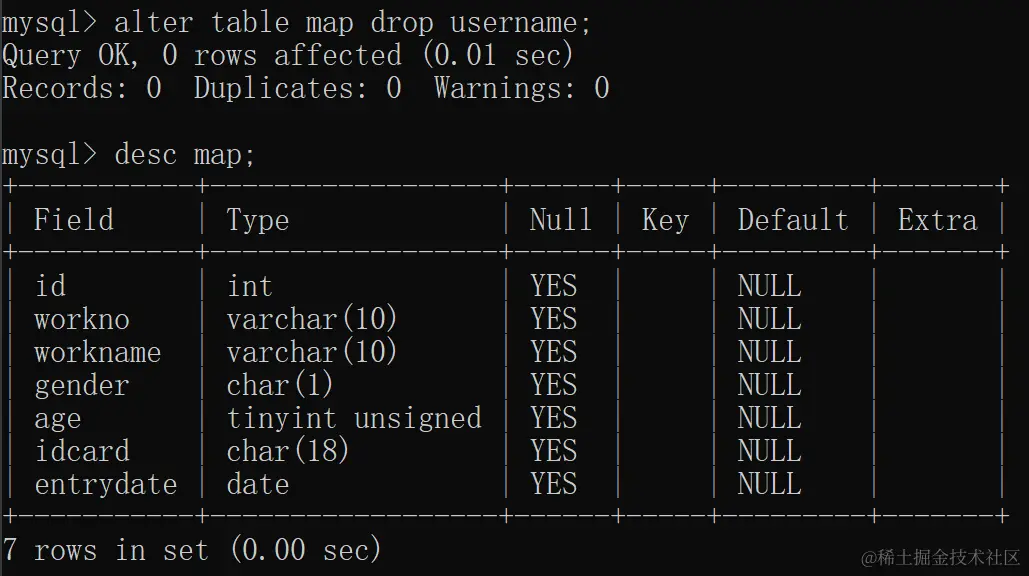Select the 'id' field name
The width and height of the screenshot is (1029, 576).
(50, 285)
